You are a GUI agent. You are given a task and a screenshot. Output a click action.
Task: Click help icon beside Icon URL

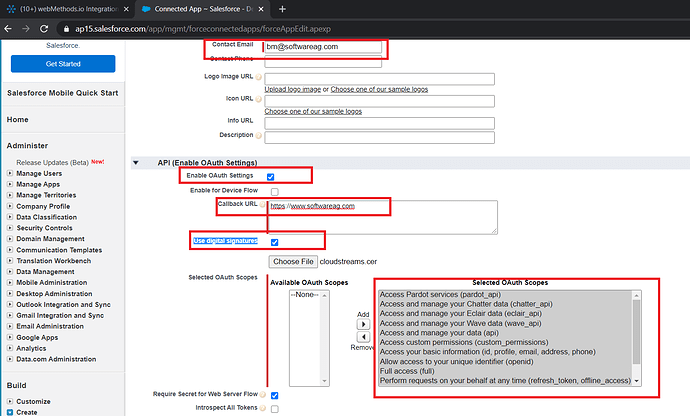point(259,99)
